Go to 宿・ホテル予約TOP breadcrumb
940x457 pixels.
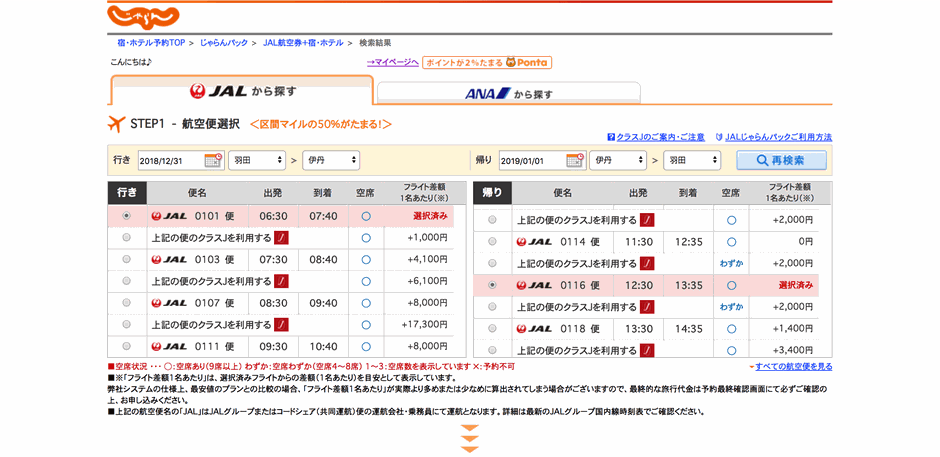coord(151,43)
